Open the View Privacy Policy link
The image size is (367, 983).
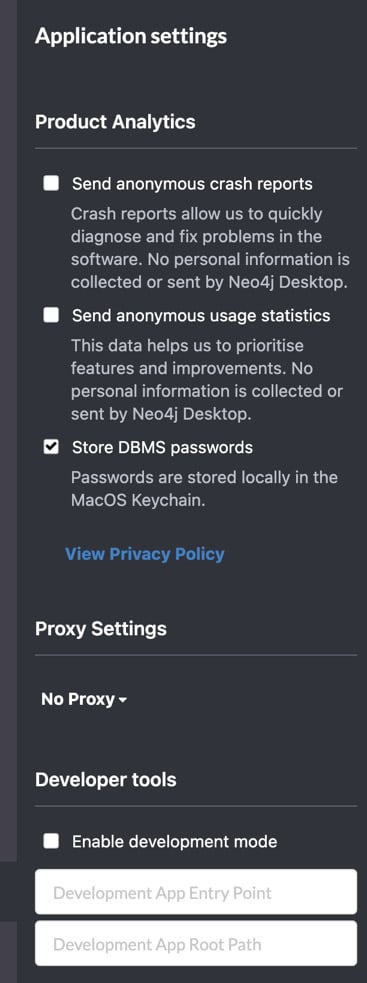tap(145, 554)
